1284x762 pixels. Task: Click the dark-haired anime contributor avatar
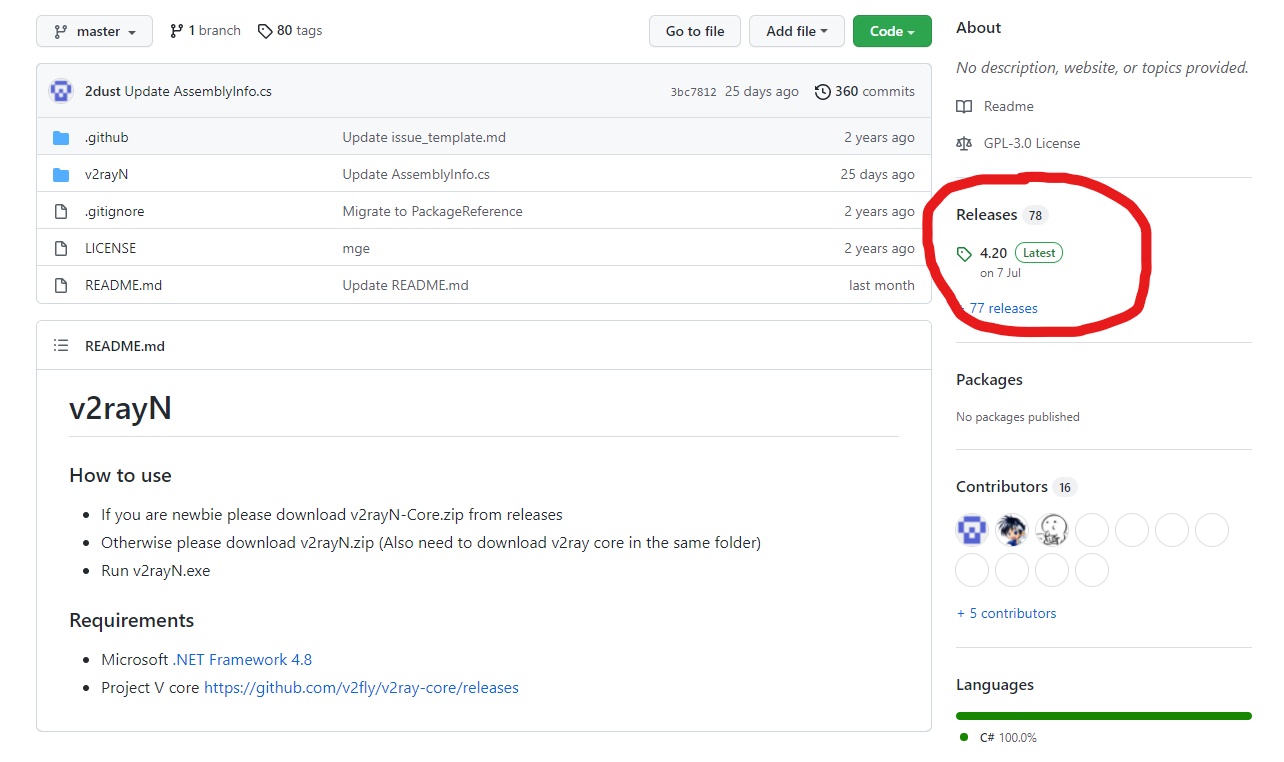(1012, 530)
